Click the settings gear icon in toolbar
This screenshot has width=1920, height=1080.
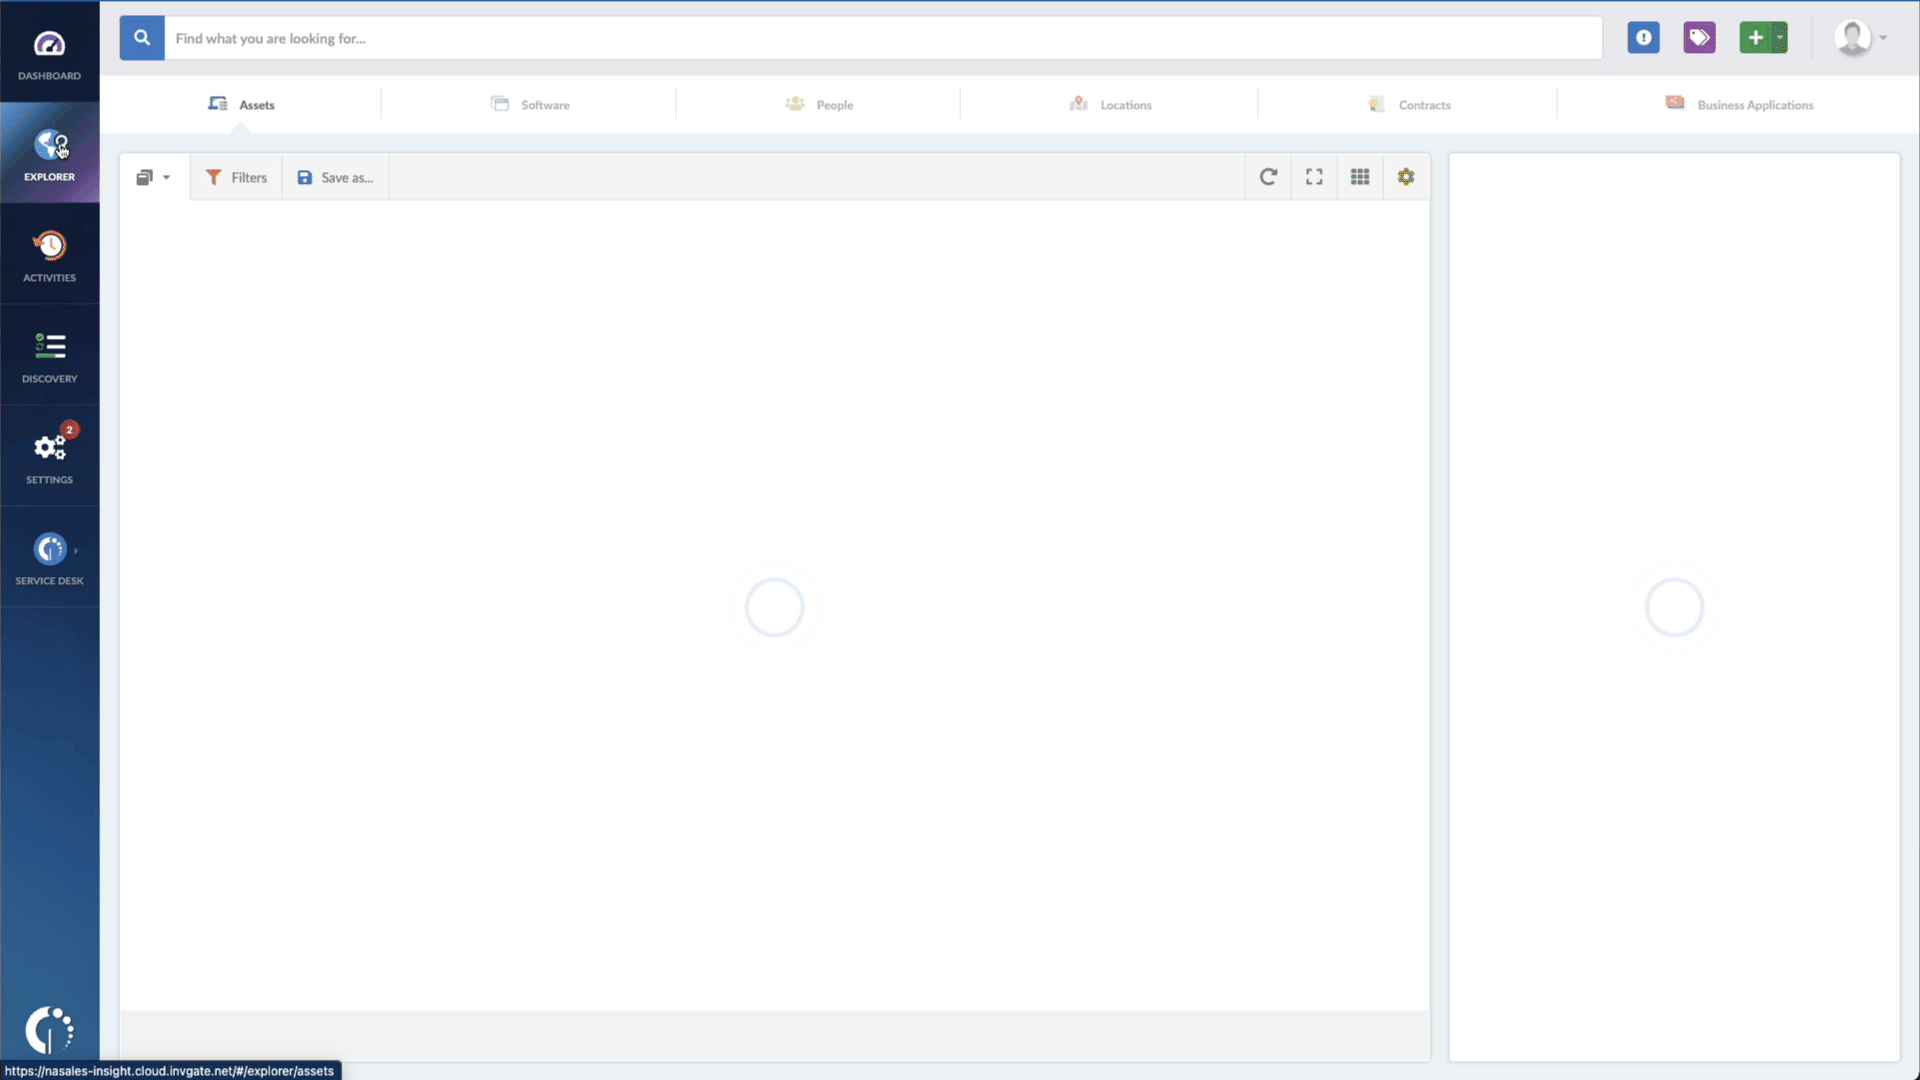(x=1406, y=177)
